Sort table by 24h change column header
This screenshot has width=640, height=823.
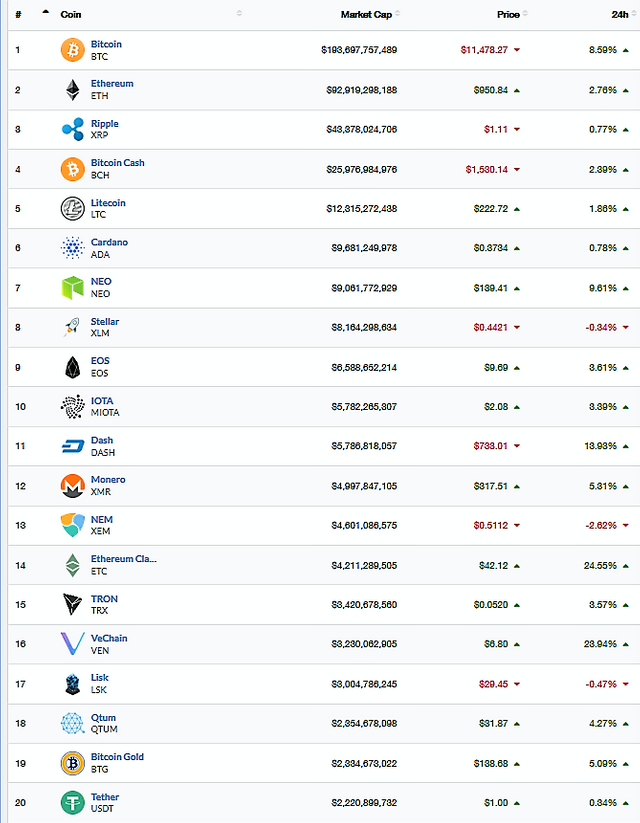coord(620,14)
